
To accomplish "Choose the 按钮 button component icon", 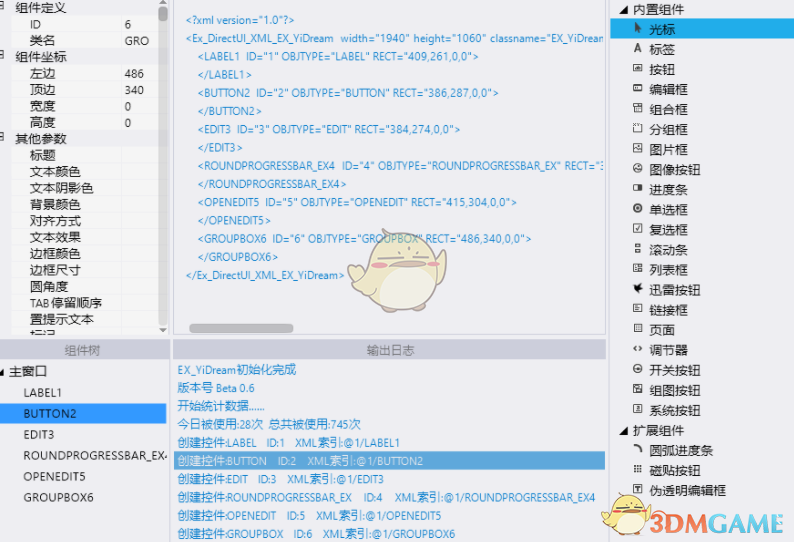I will [x=638, y=68].
